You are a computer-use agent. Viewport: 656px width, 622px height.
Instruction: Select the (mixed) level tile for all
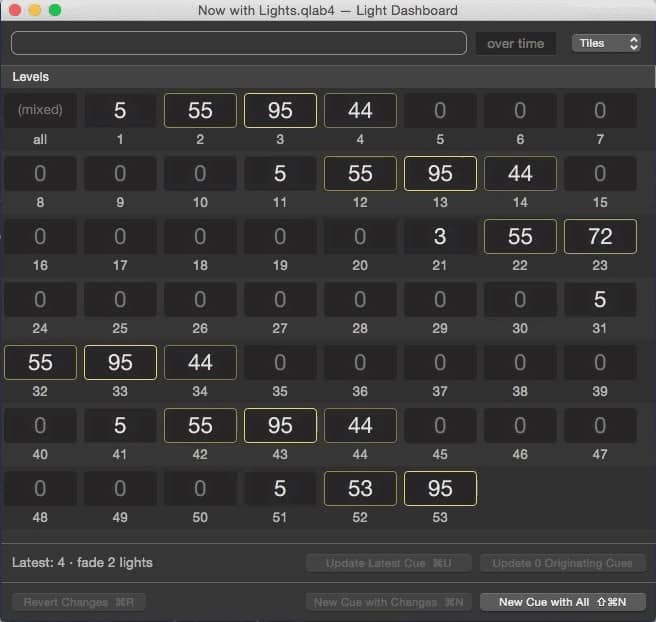[x=40, y=110]
